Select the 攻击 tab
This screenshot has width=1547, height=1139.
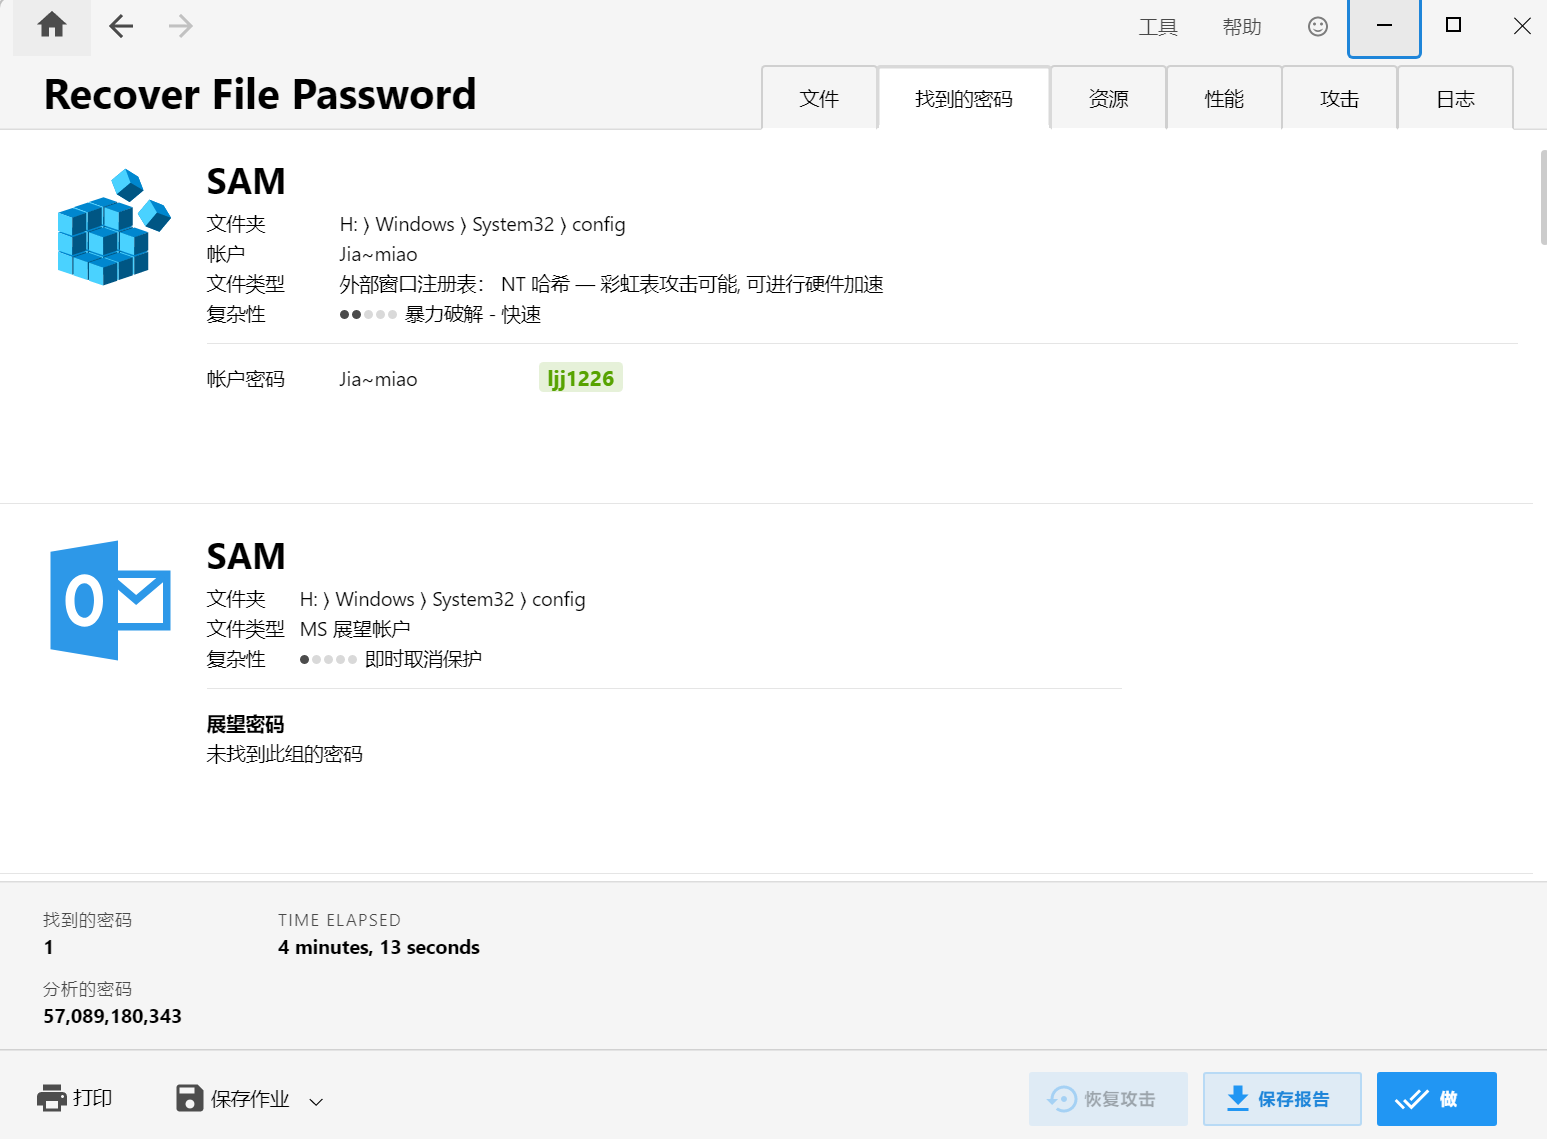click(x=1340, y=98)
